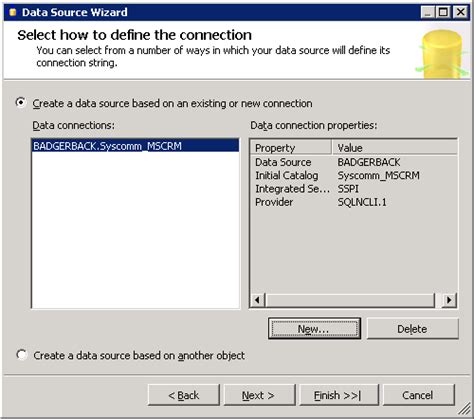The width and height of the screenshot is (474, 419).
Task: Click left arrow of properties scrollbar
Action: coord(258,300)
